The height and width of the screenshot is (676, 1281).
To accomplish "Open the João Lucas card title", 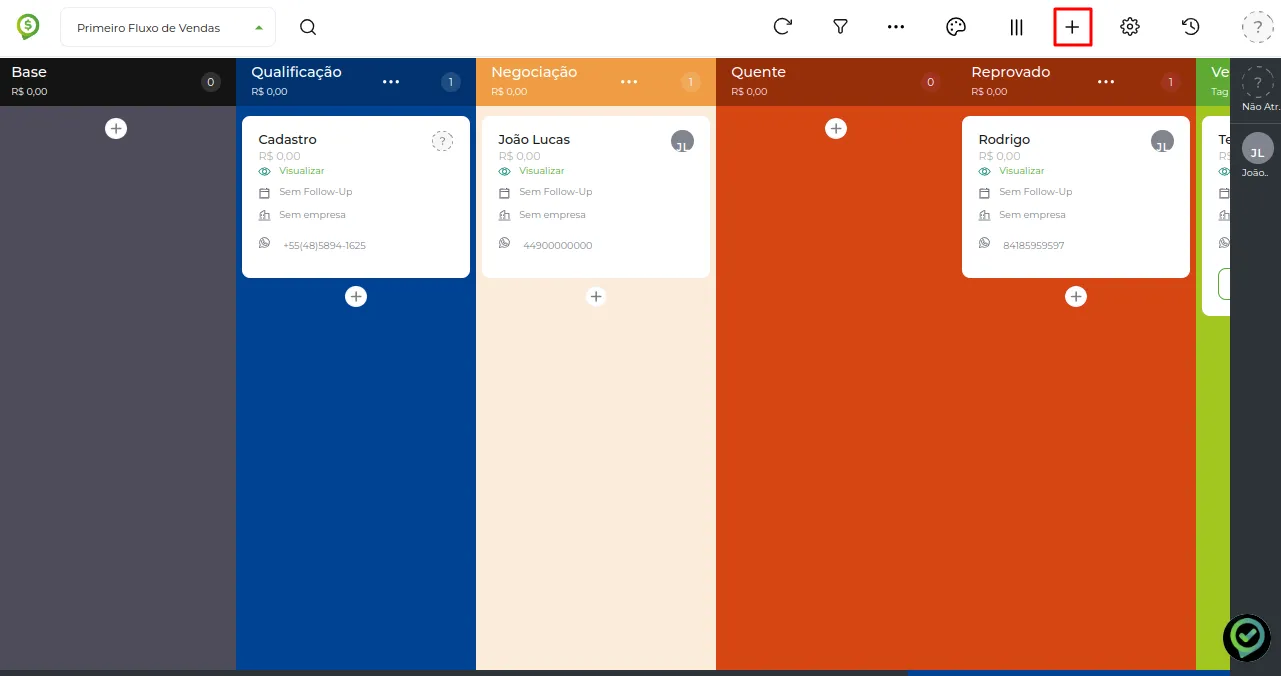I will [x=534, y=139].
